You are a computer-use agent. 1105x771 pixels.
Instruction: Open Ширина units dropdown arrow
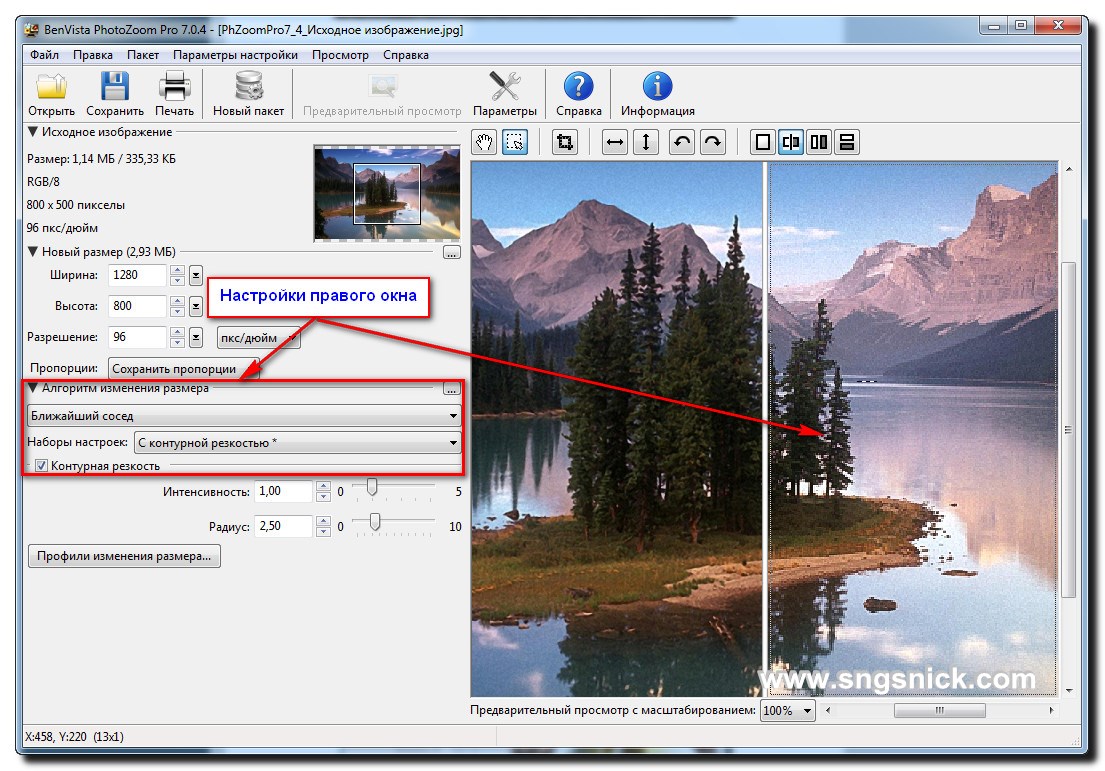(196, 275)
